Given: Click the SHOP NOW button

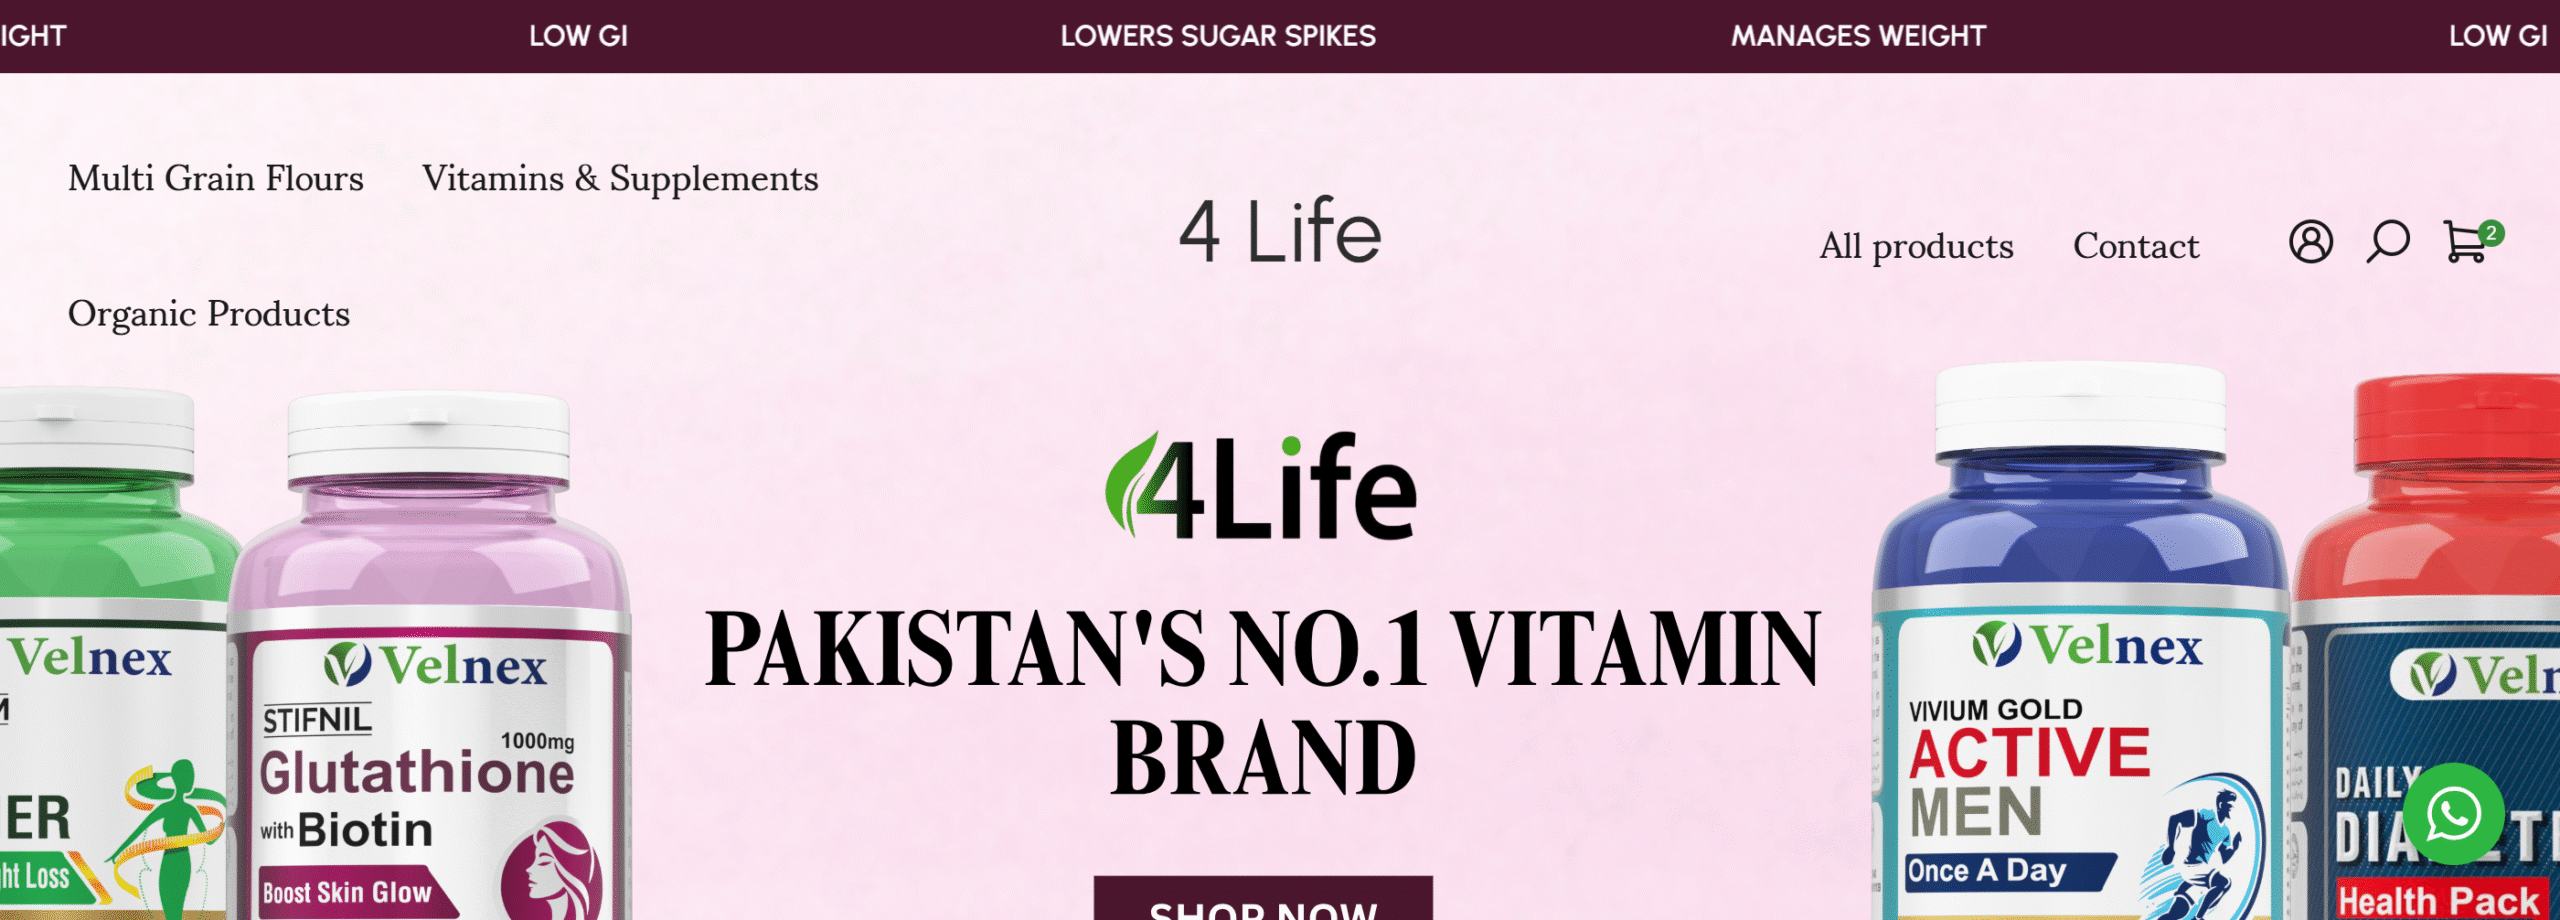Looking at the screenshot, I should pos(1263,898).
